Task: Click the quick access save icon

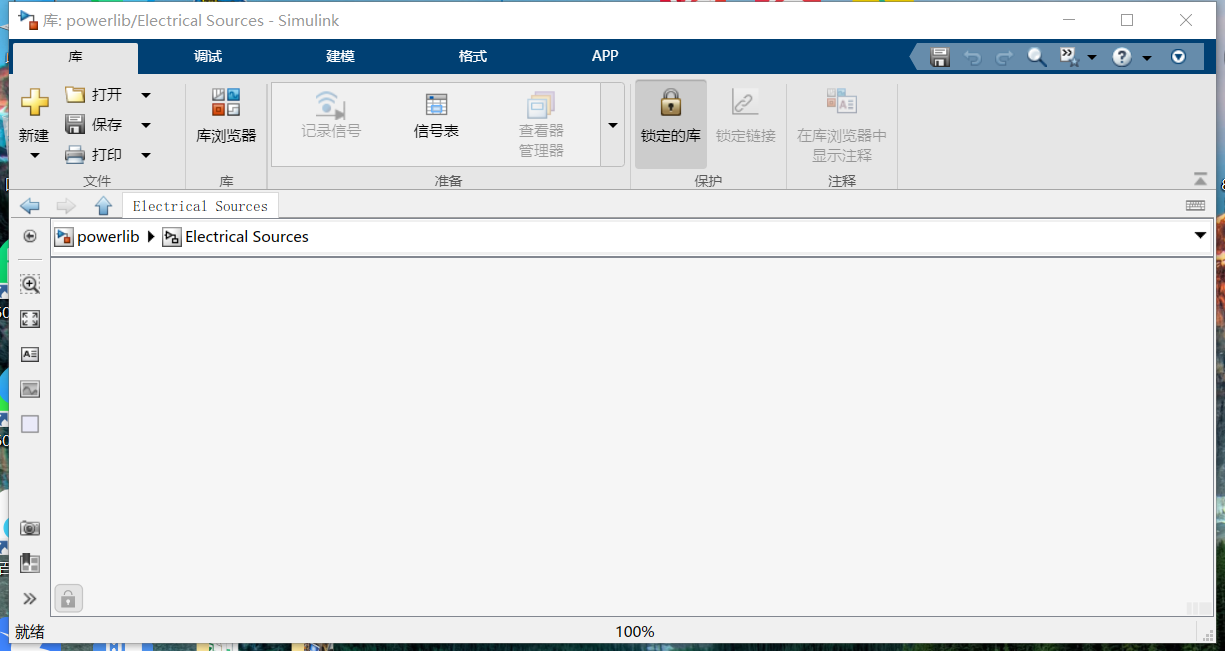Action: pos(940,57)
